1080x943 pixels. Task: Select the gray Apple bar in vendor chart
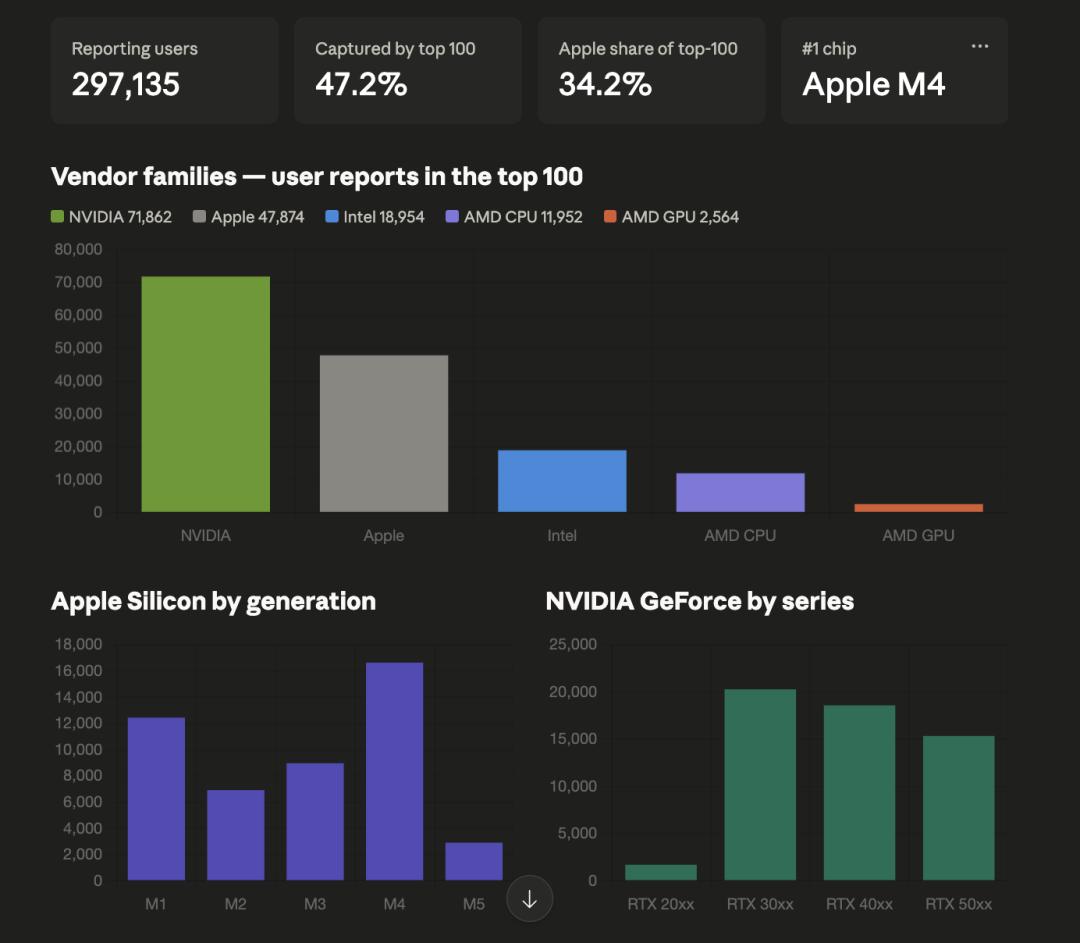(x=384, y=433)
